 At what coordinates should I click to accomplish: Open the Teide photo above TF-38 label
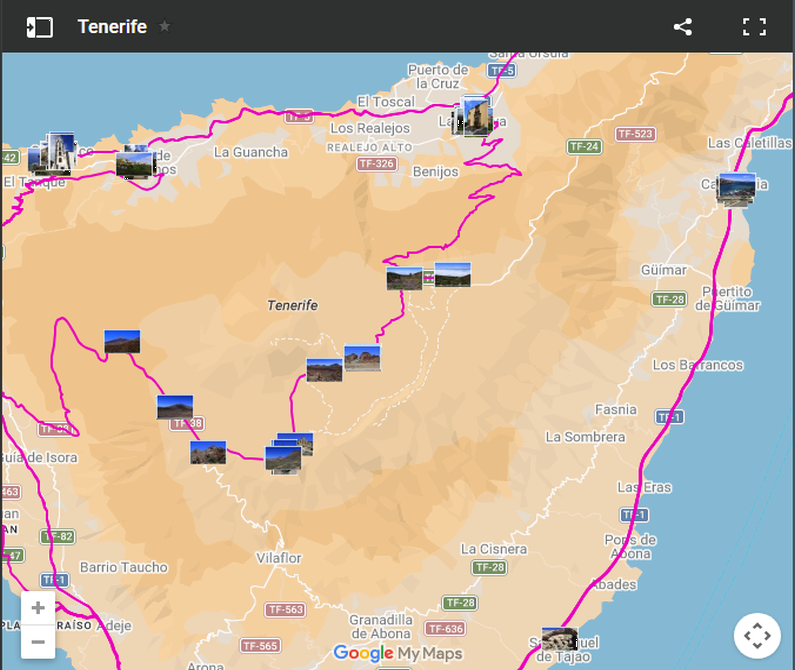point(174,407)
